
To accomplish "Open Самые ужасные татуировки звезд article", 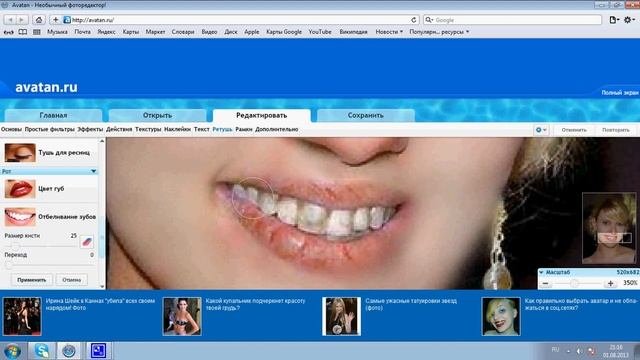I will pyautogui.click(x=411, y=304).
